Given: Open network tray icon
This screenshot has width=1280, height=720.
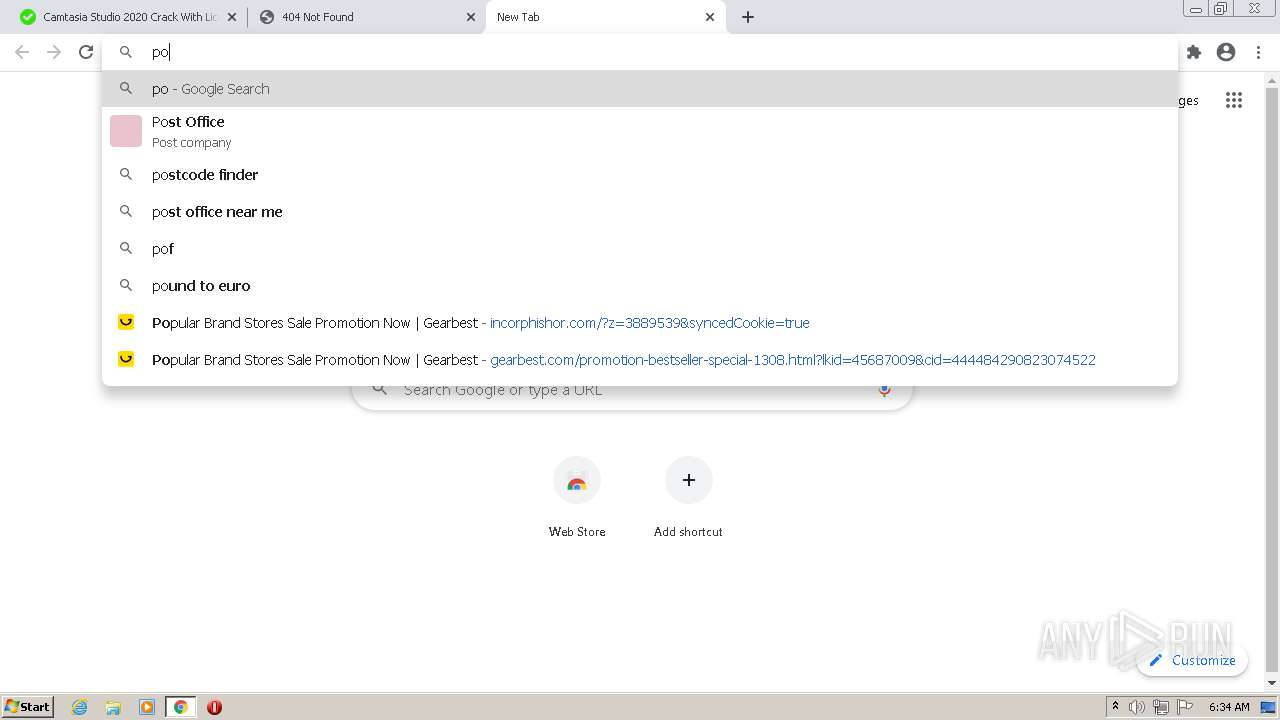Looking at the screenshot, I should [1161, 707].
